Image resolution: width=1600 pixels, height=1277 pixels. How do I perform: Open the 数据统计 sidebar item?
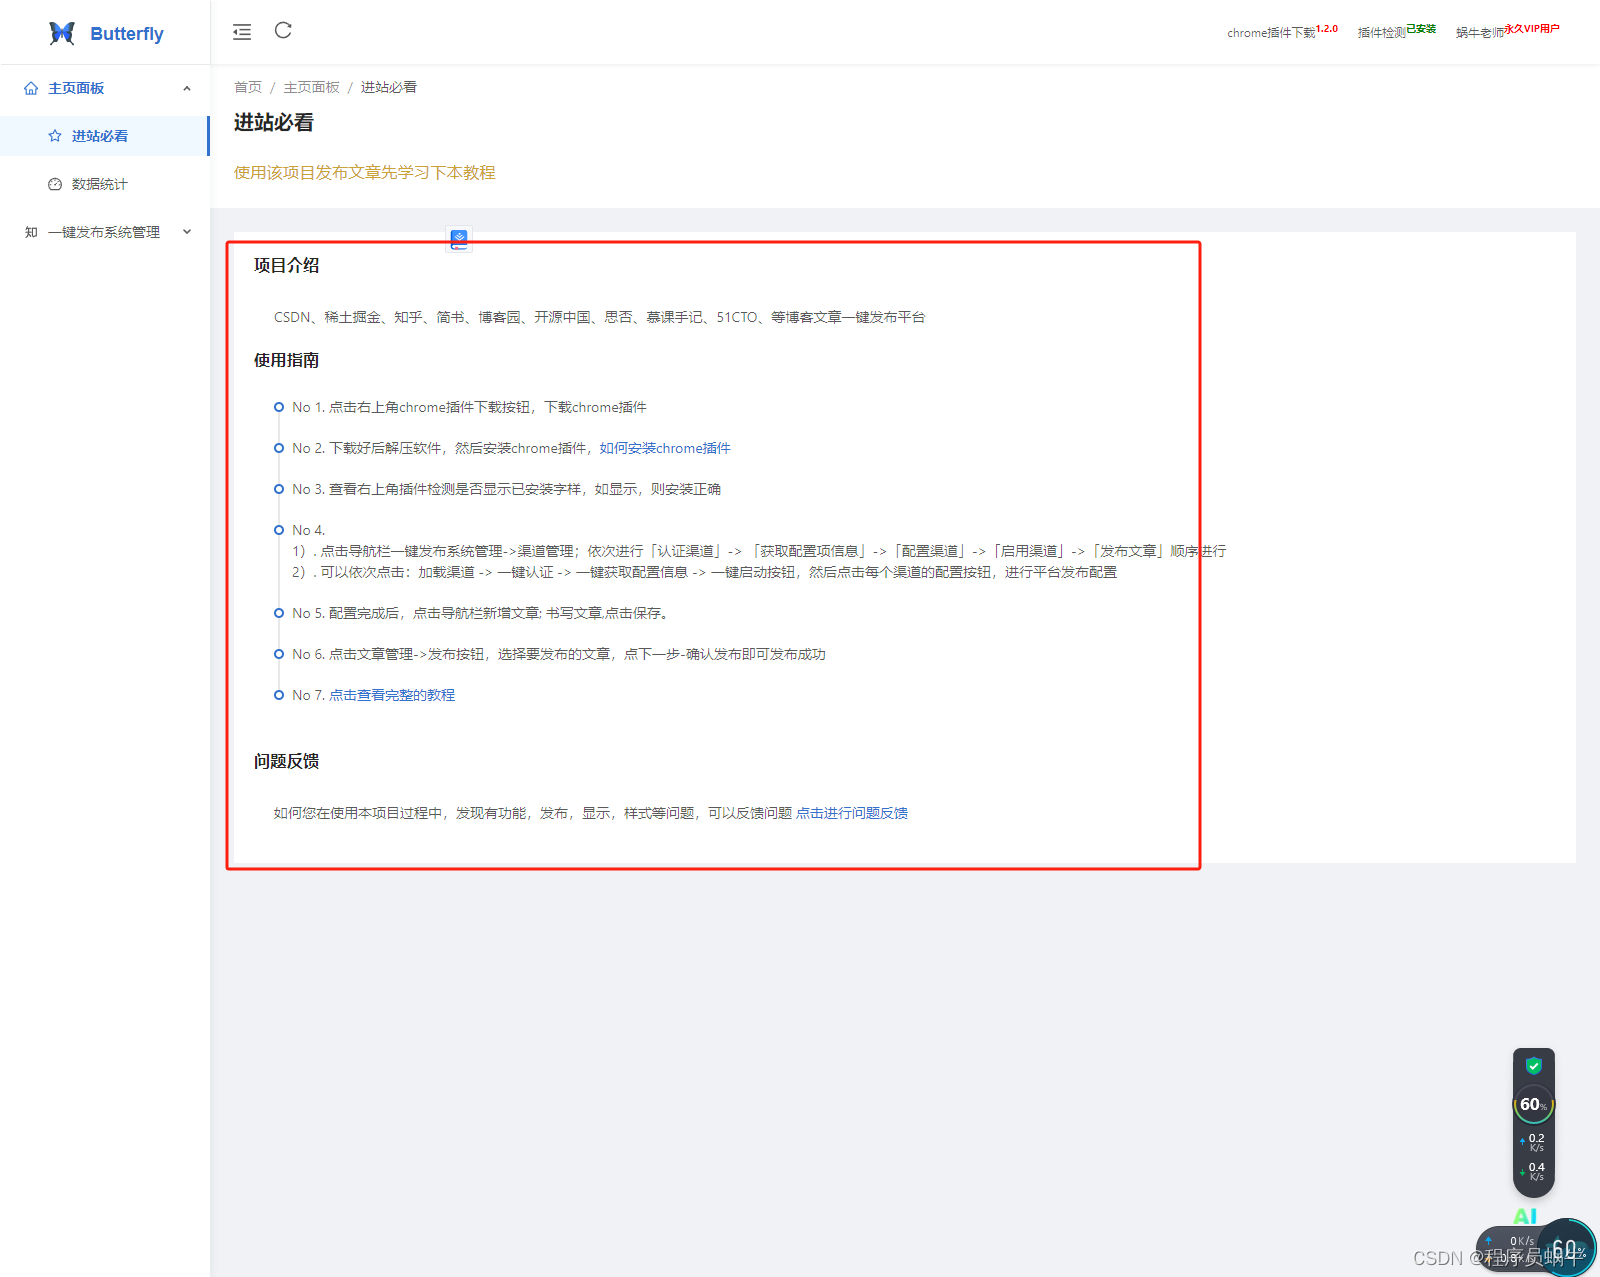tap(104, 184)
